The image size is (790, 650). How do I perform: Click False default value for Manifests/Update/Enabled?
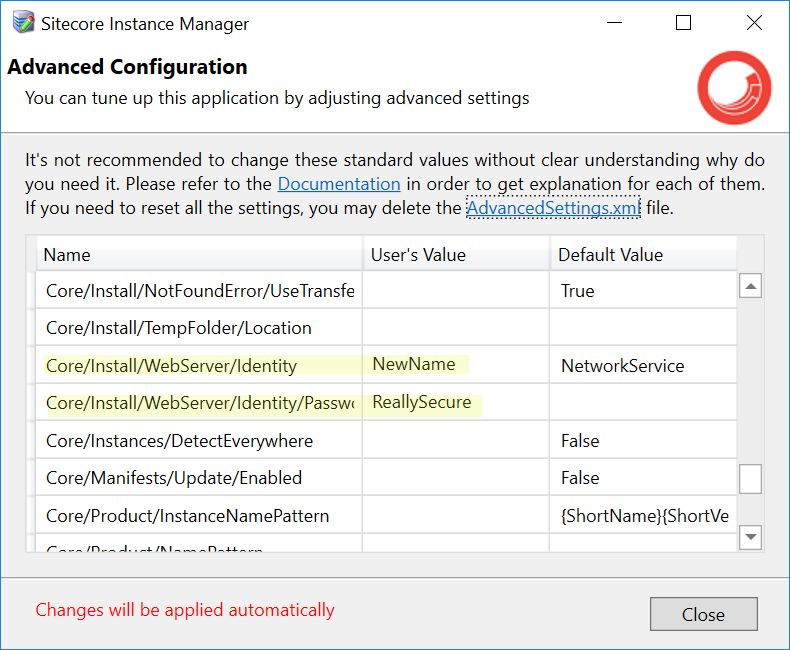click(x=643, y=478)
